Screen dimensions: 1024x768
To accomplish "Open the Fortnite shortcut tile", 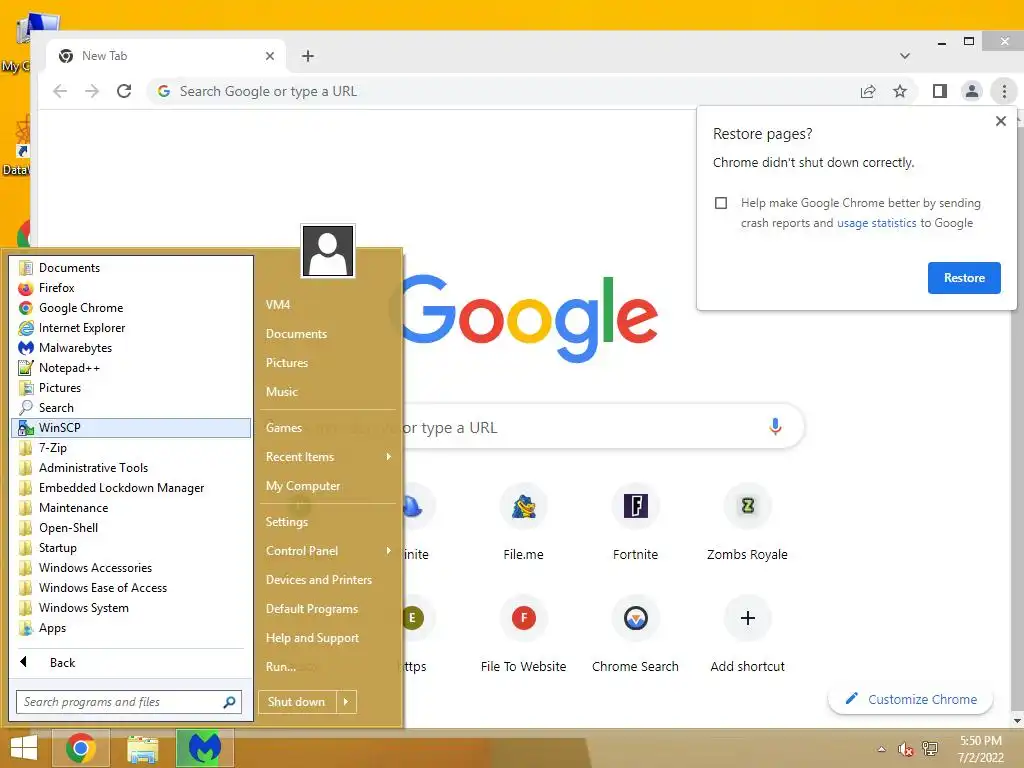I will [x=635, y=522].
